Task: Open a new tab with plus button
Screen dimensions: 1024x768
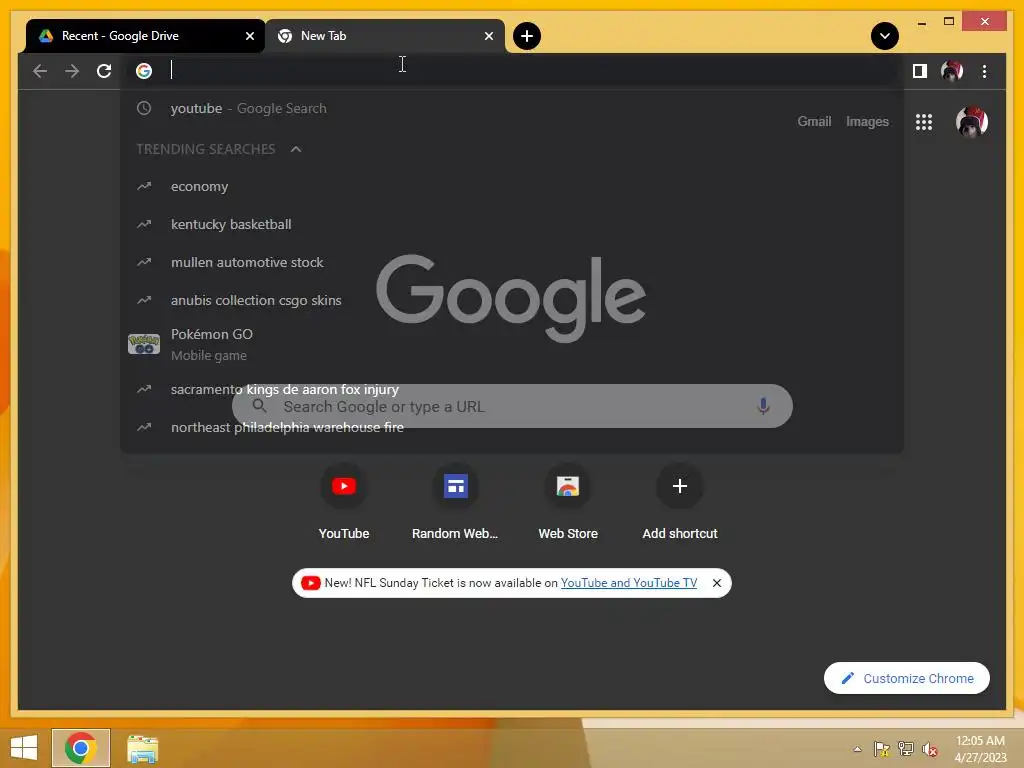Action: (527, 36)
